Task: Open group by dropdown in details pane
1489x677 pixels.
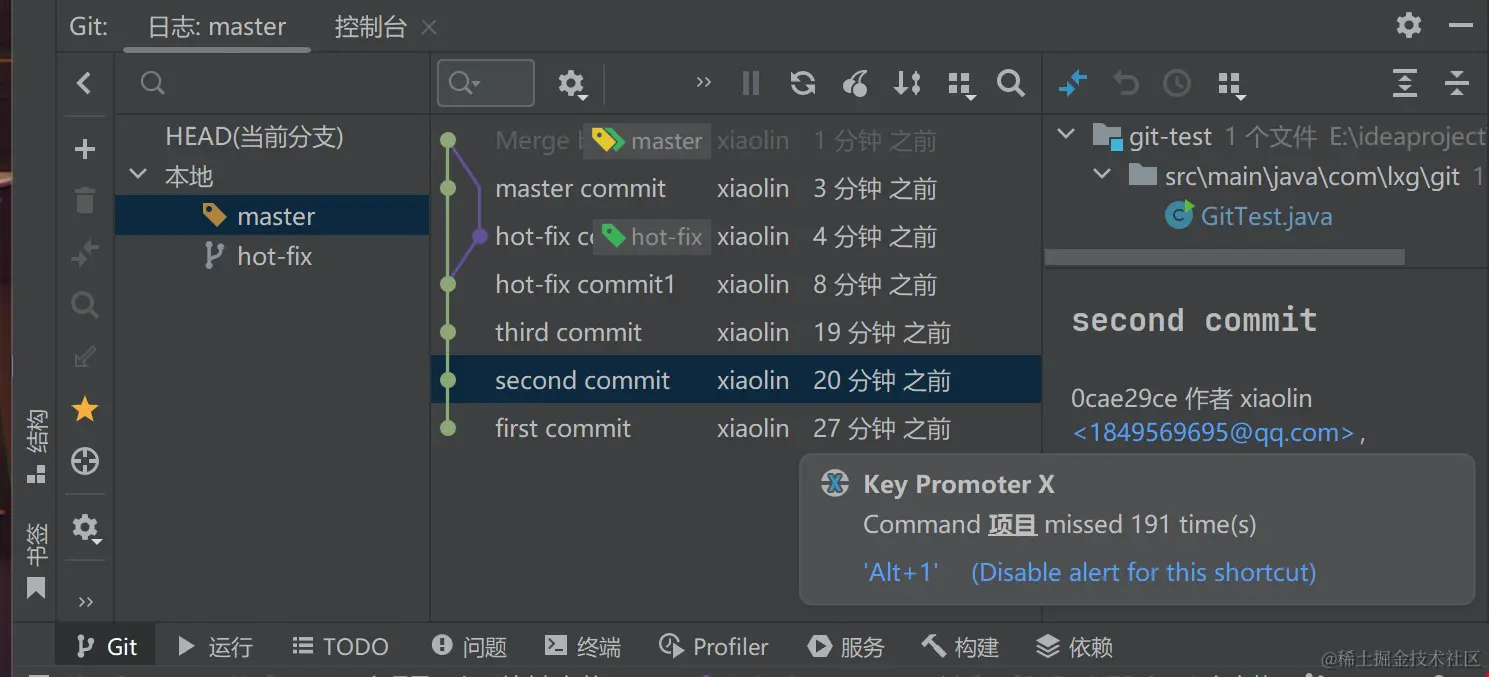Action: (1231, 85)
